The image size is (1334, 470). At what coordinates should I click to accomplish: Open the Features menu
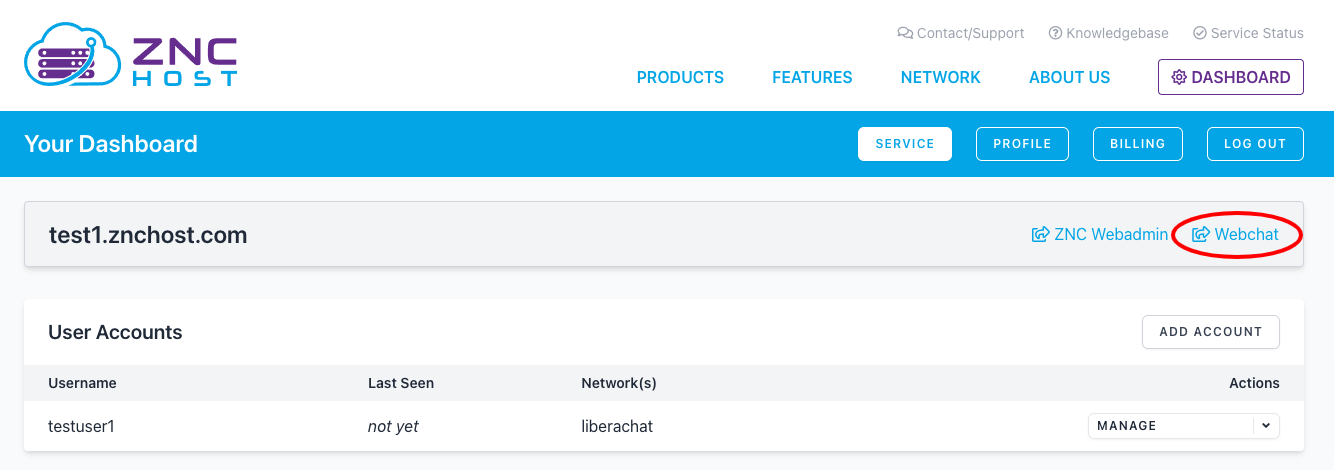tap(812, 77)
